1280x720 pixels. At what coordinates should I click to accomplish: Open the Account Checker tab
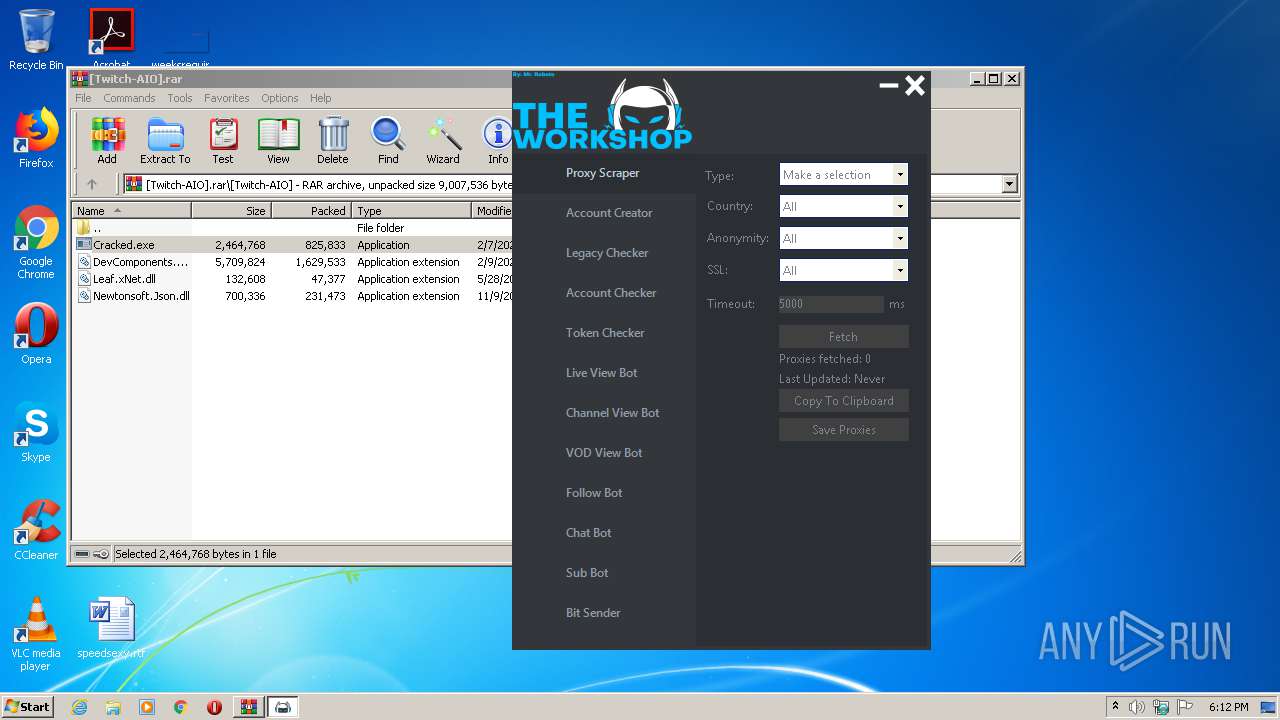(x=611, y=293)
